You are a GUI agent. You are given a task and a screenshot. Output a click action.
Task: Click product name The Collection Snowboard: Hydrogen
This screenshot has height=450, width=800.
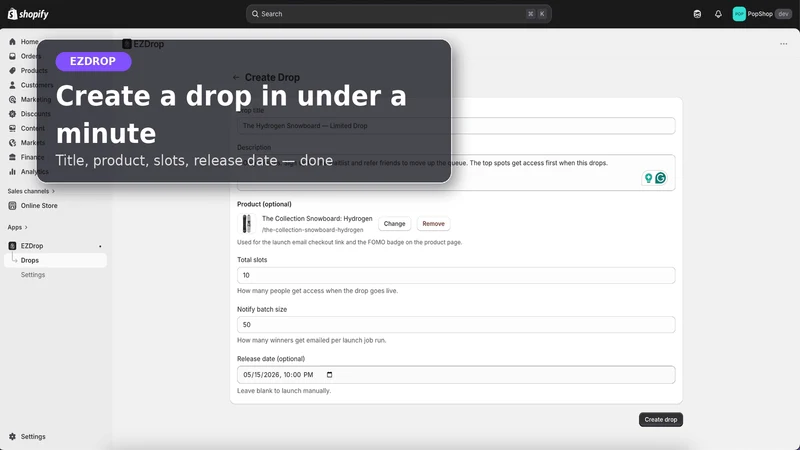317,218
